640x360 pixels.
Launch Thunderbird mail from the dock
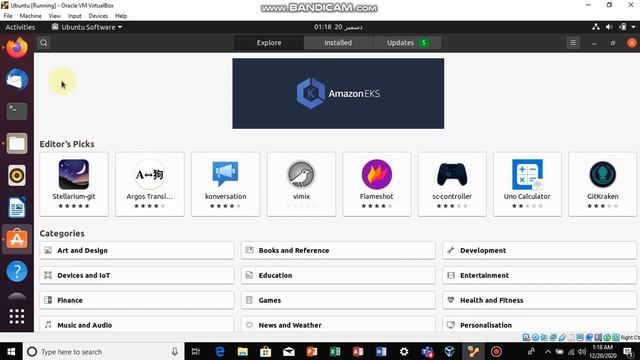pyautogui.click(x=17, y=79)
